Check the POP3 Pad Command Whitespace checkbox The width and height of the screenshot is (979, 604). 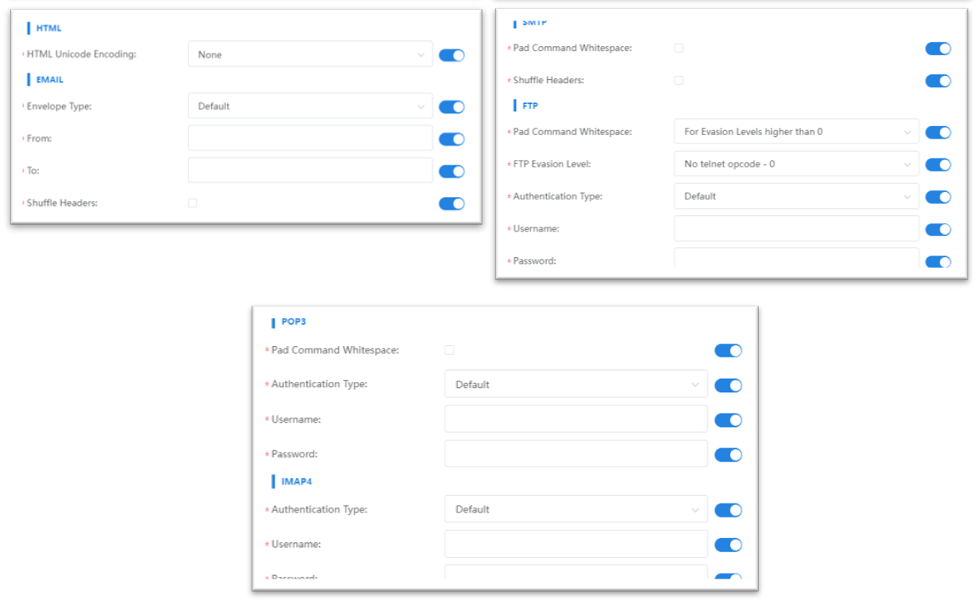point(449,350)
